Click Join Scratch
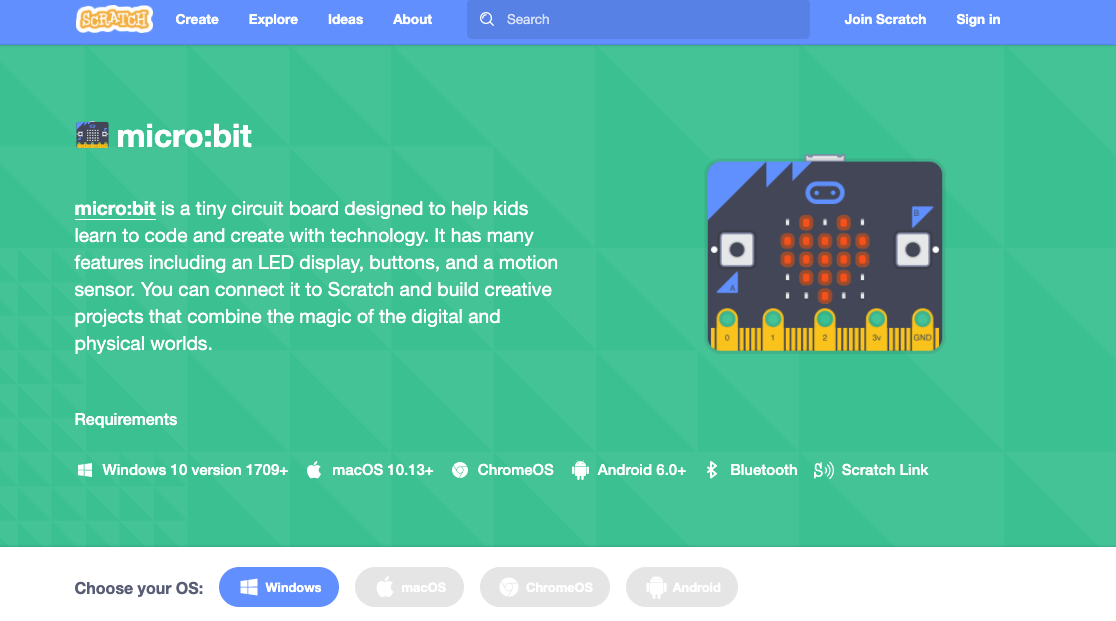The height and width of the screenshot is (621, 1116). pos(885,20)
